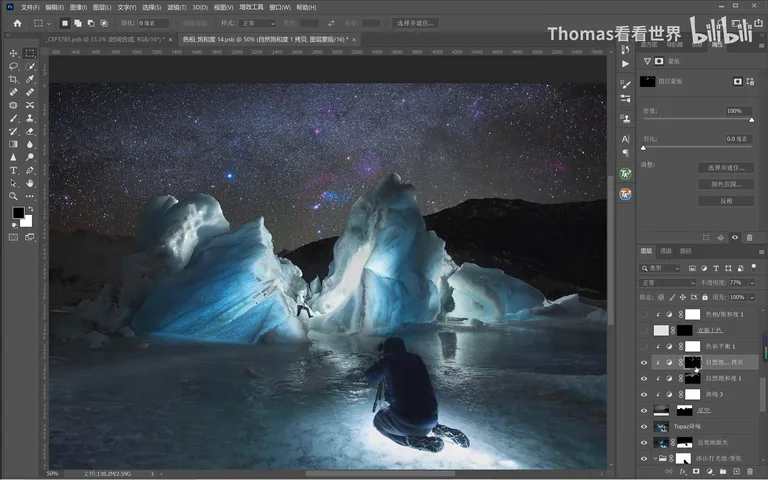
Task: Select the Pen tool
Action: click(30, 170)
